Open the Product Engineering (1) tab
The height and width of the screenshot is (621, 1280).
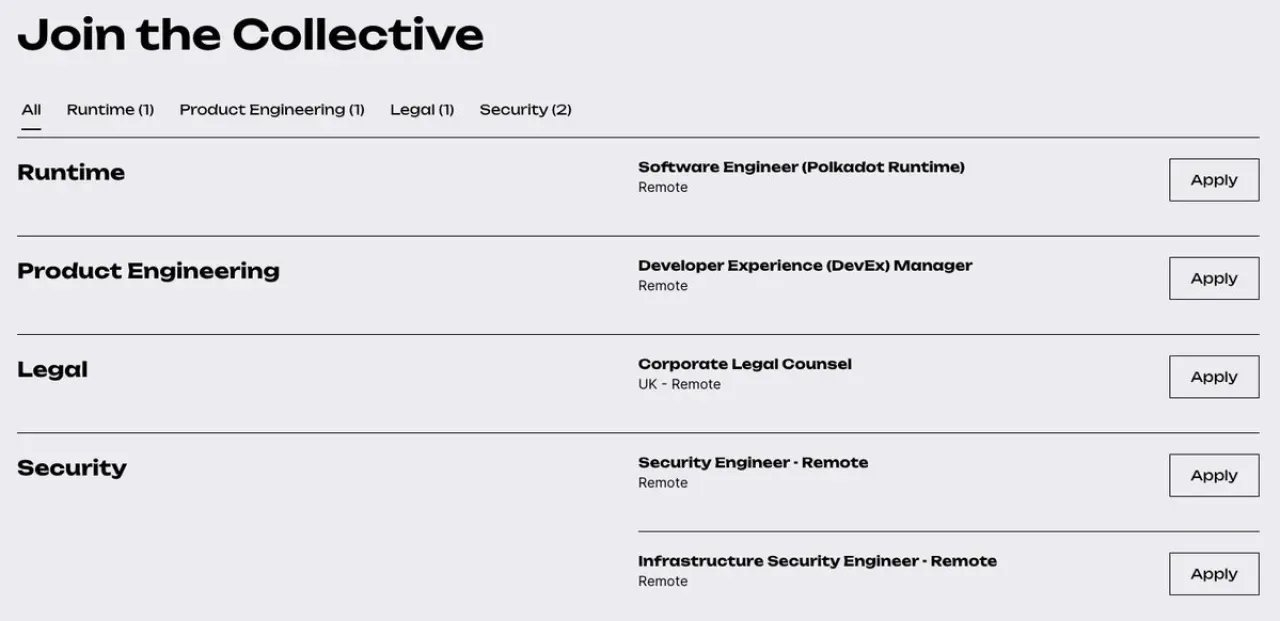272,110
